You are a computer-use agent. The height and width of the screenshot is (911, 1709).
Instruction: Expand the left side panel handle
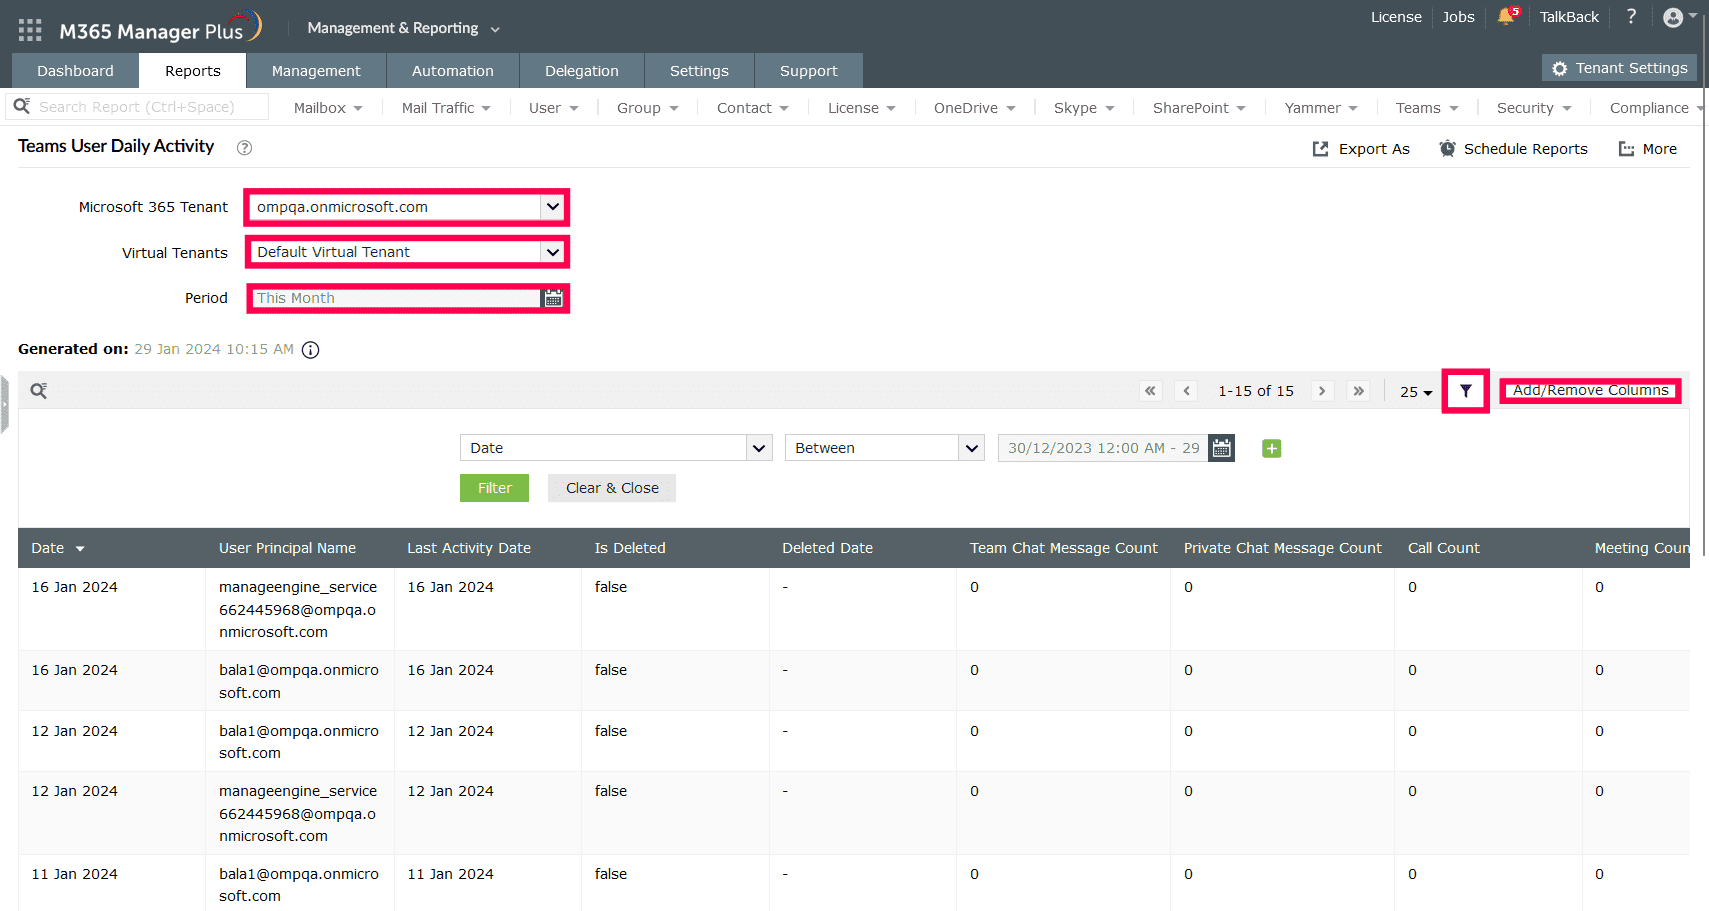click(x=4, y=404)
